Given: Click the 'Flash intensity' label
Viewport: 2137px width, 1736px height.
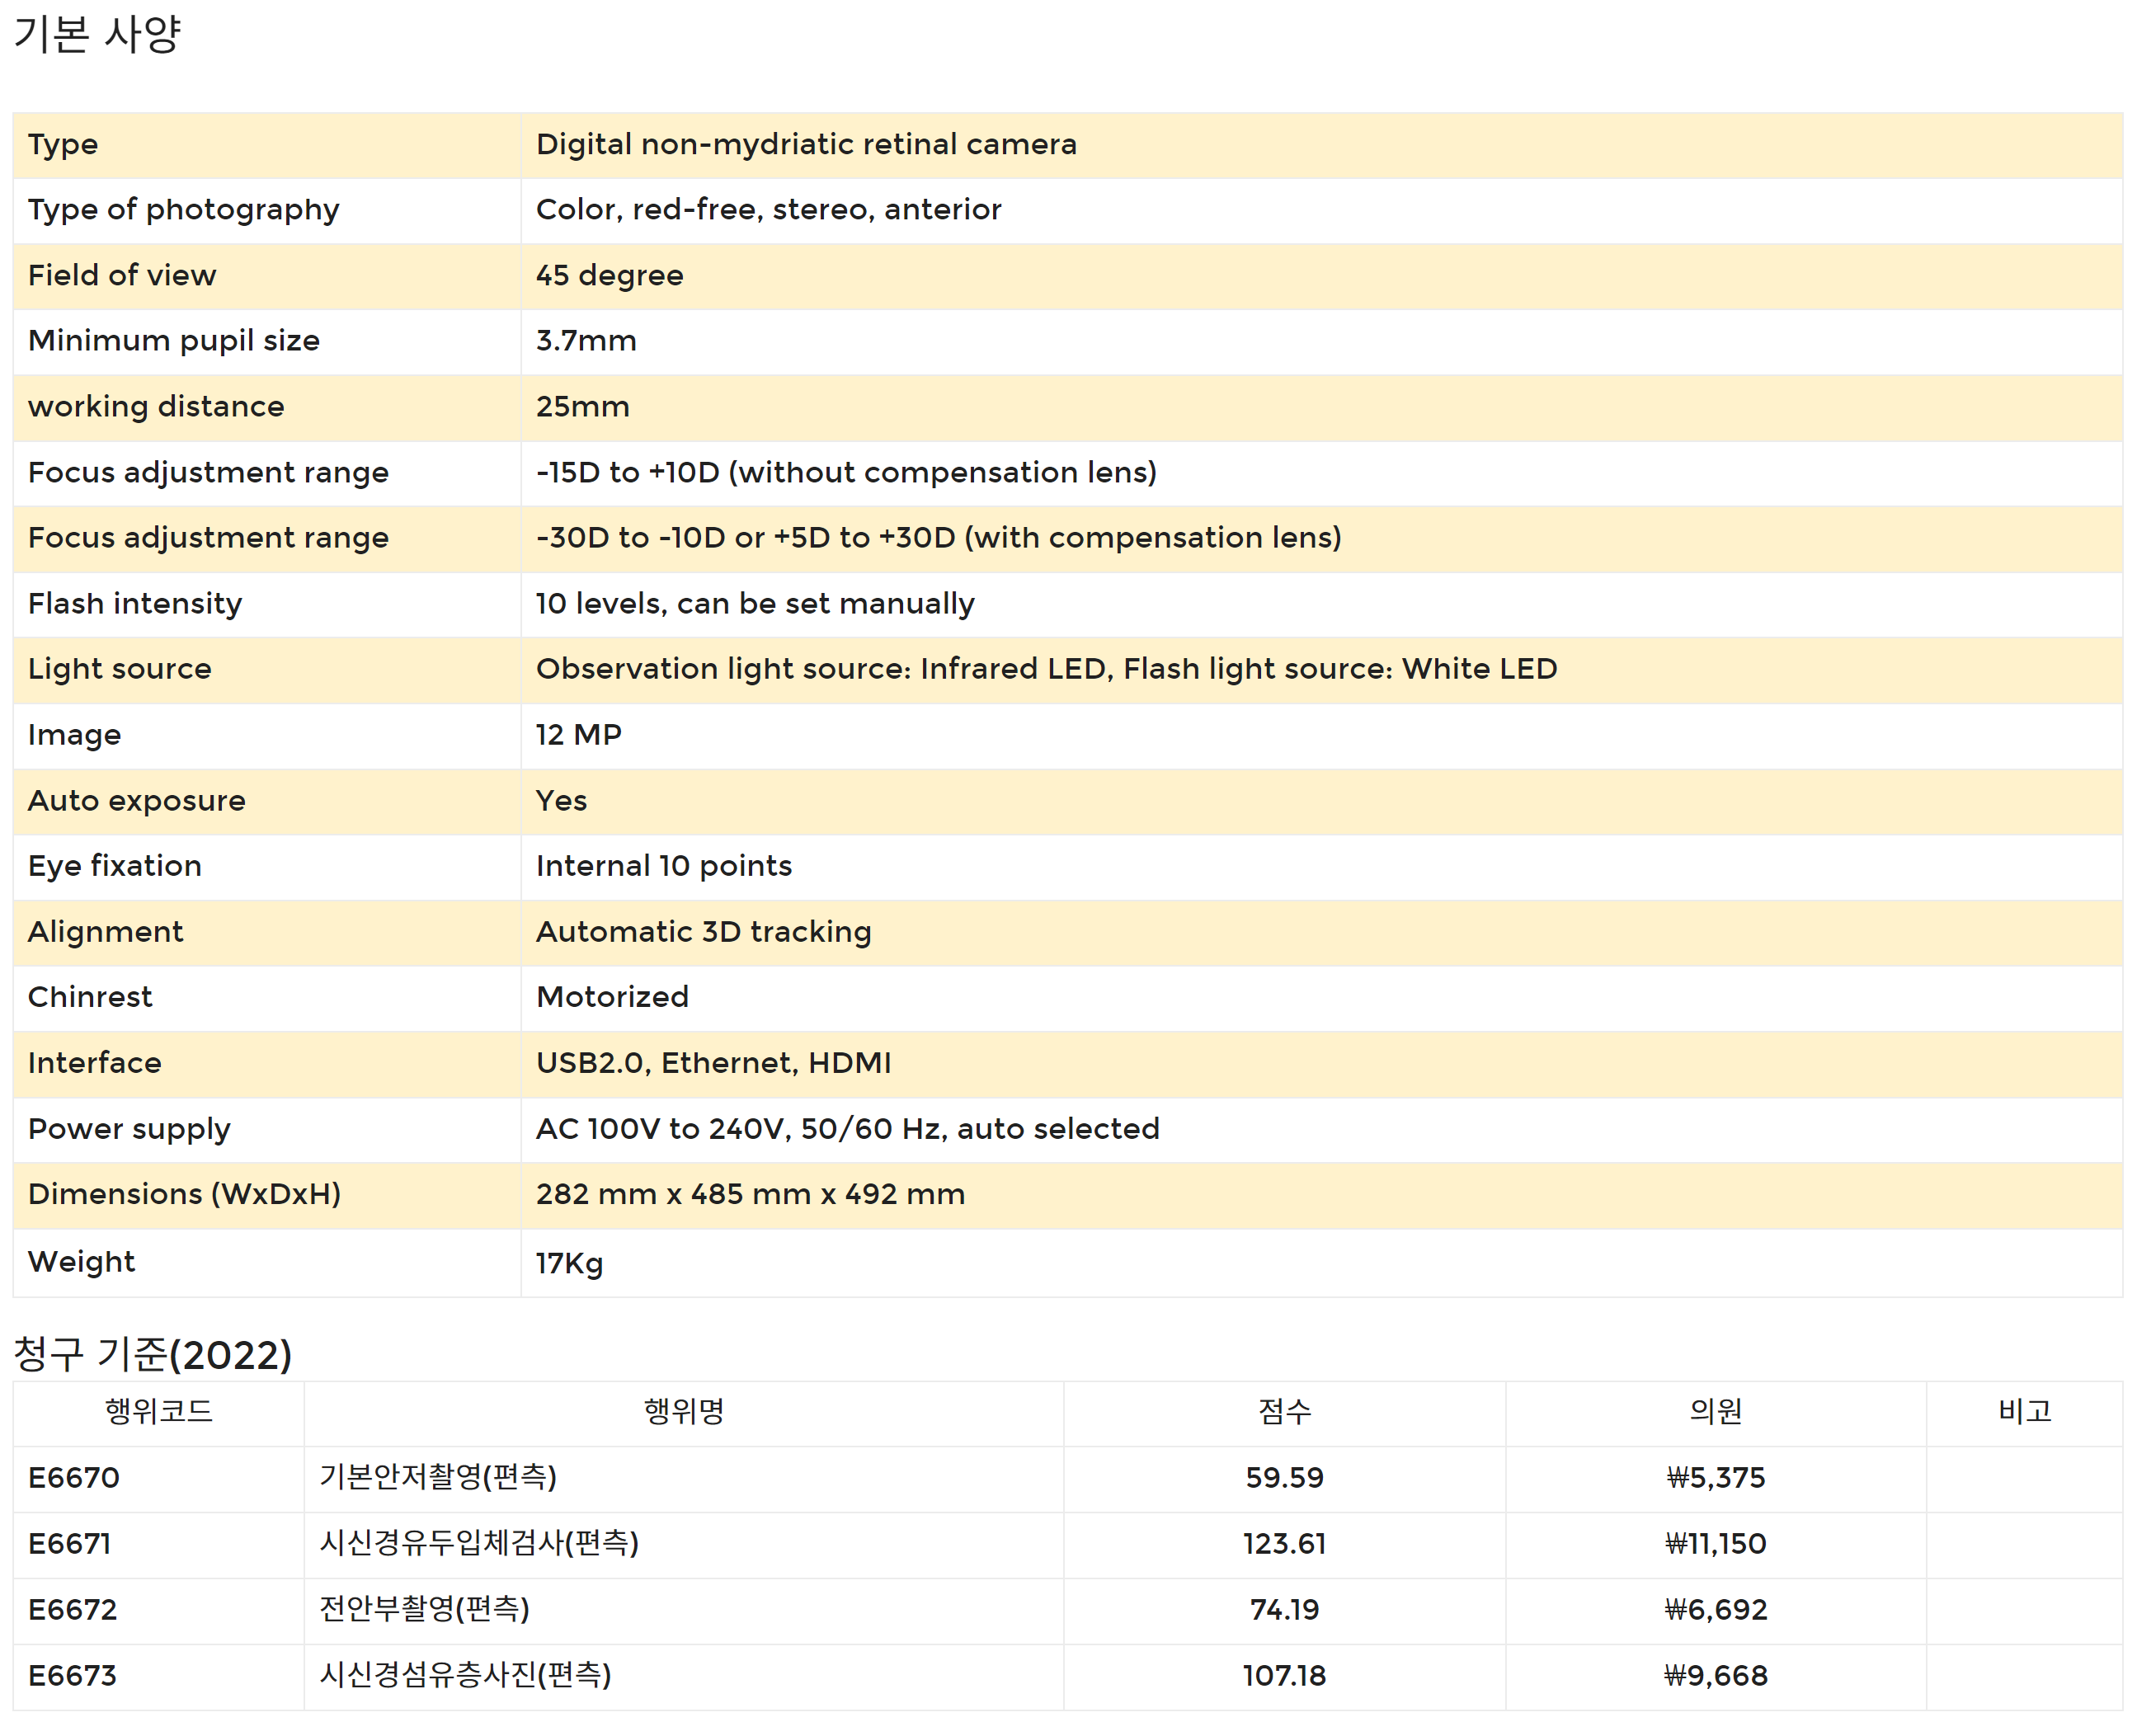Looking at the screenshot, I should click(x=135, y=604).
